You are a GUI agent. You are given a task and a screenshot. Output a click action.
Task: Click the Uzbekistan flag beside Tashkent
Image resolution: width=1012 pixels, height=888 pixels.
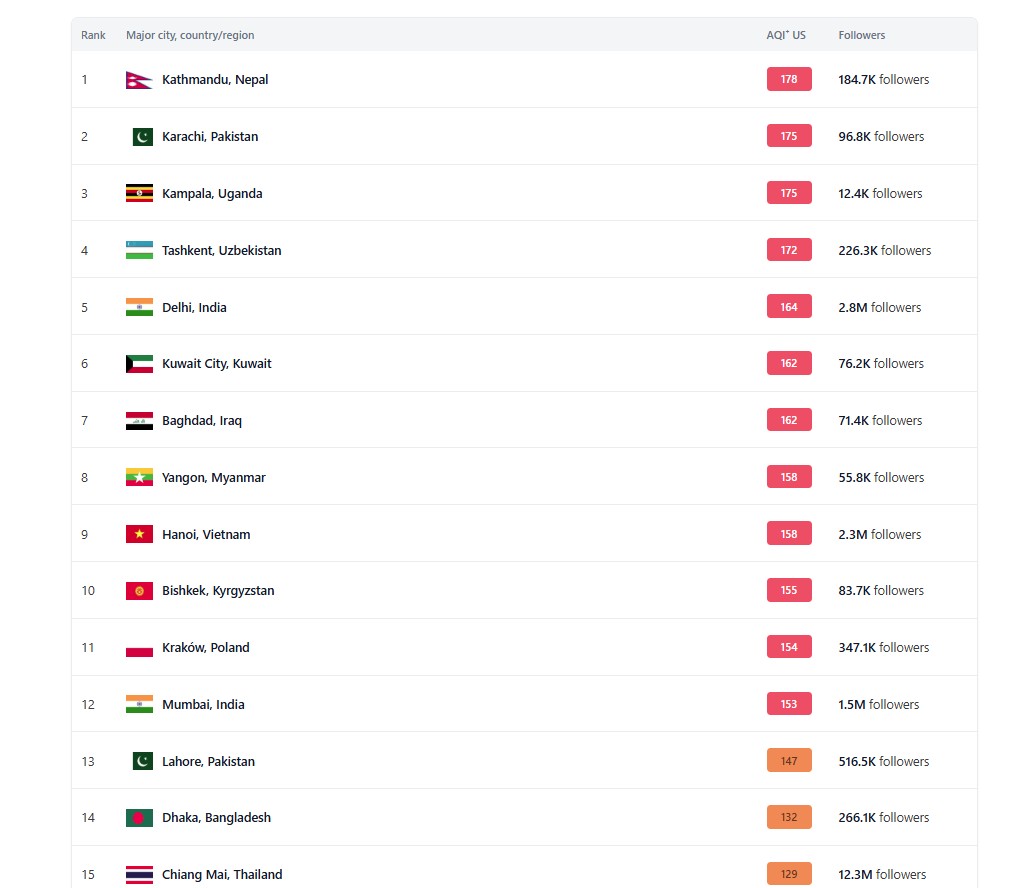click(139, 250)
